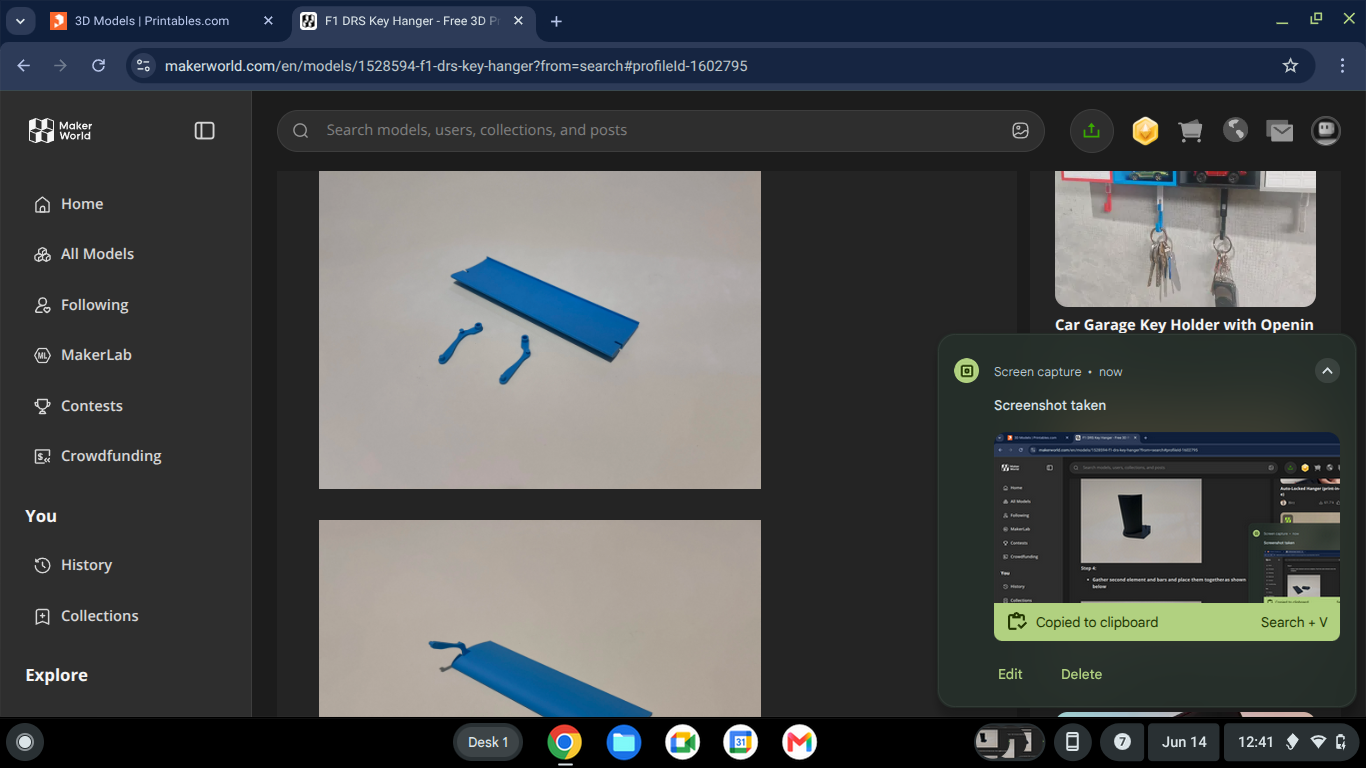Open the yellow hexagon points icon
The width and height of the screenshot is (1366, 768).
click(x=1144, y=131)
